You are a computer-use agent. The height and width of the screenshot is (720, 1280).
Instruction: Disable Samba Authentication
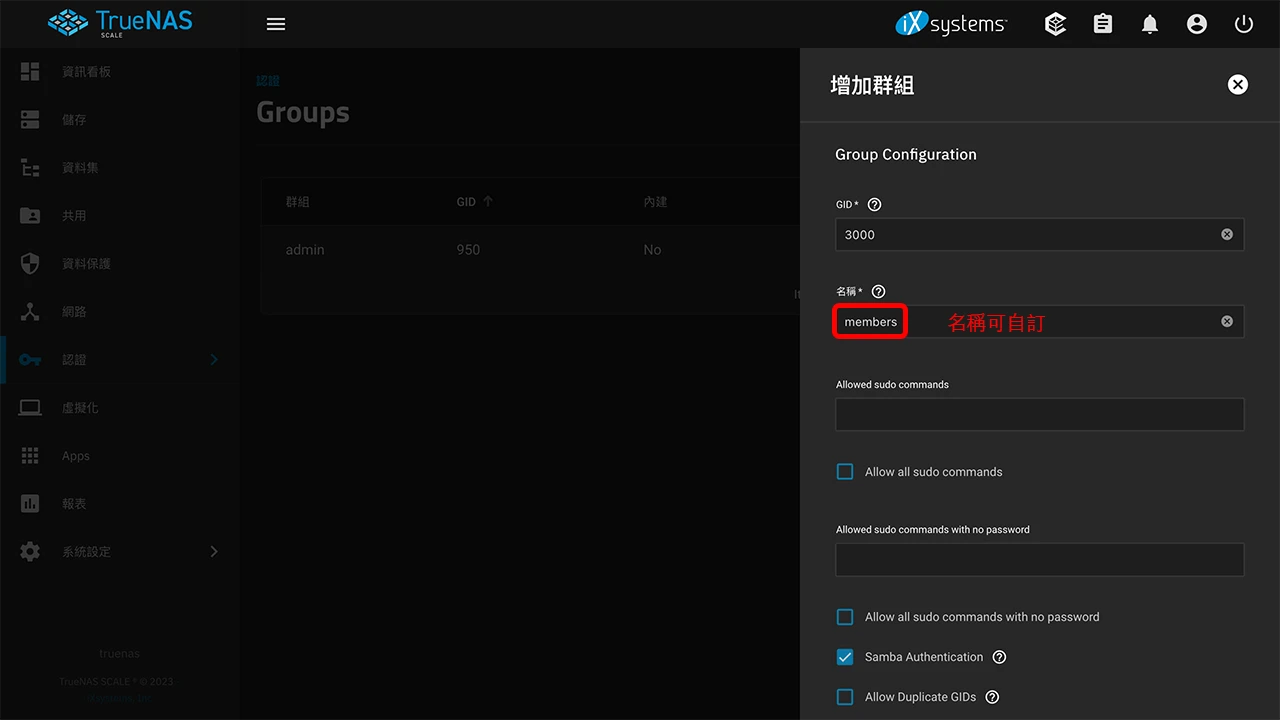[x=844, y=657]
